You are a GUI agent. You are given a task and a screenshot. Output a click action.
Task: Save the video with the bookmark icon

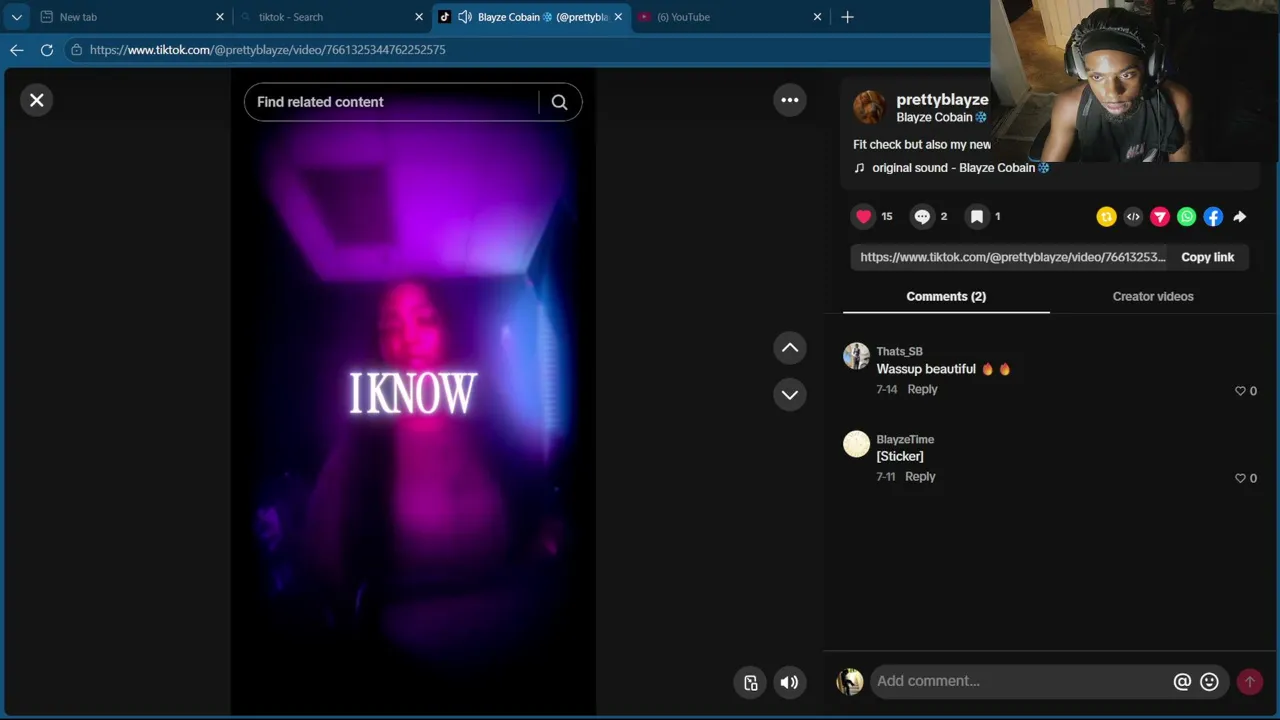[977, 216]
